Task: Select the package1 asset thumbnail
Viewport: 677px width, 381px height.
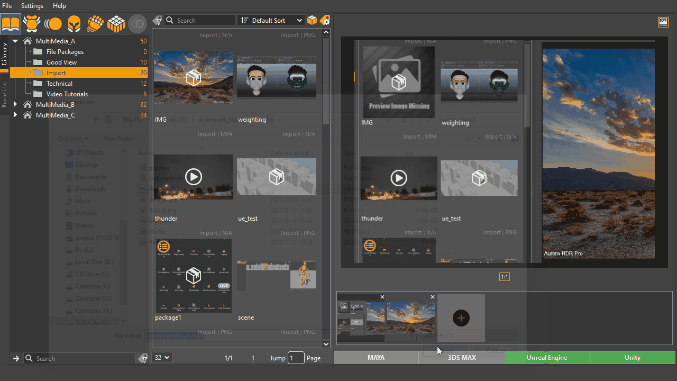Action: point(193,276)
